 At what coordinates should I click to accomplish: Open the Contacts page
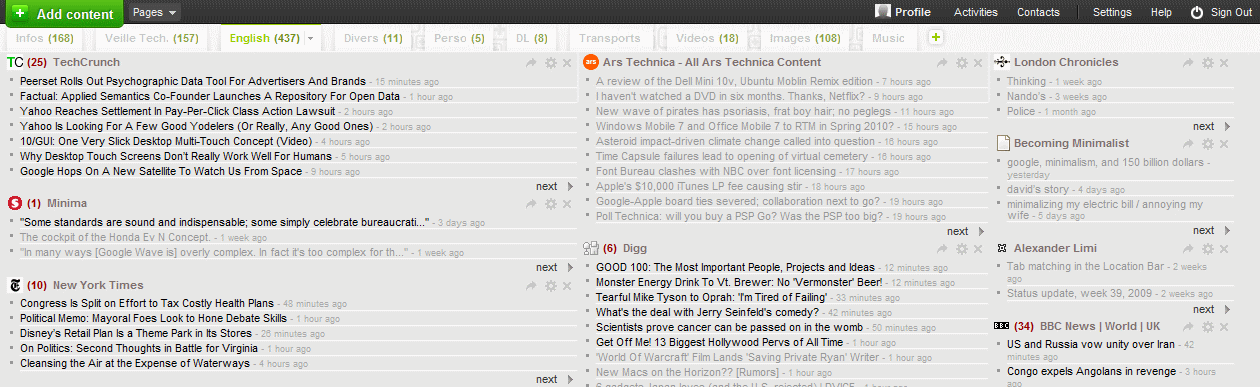1038,13
